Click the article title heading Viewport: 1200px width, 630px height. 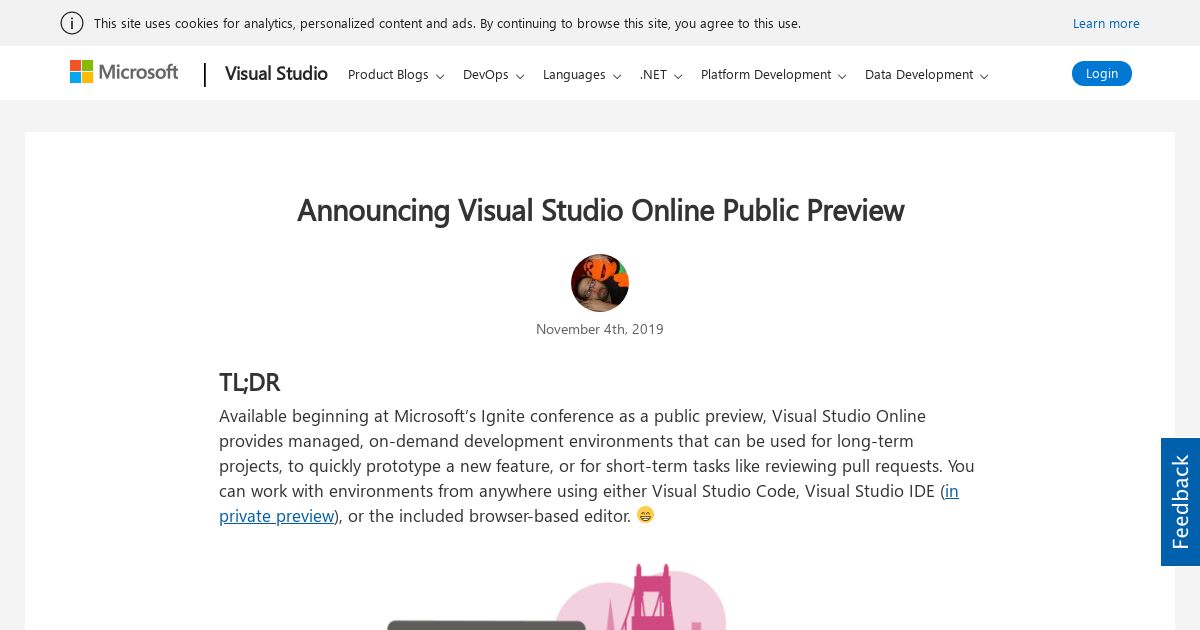600,210
